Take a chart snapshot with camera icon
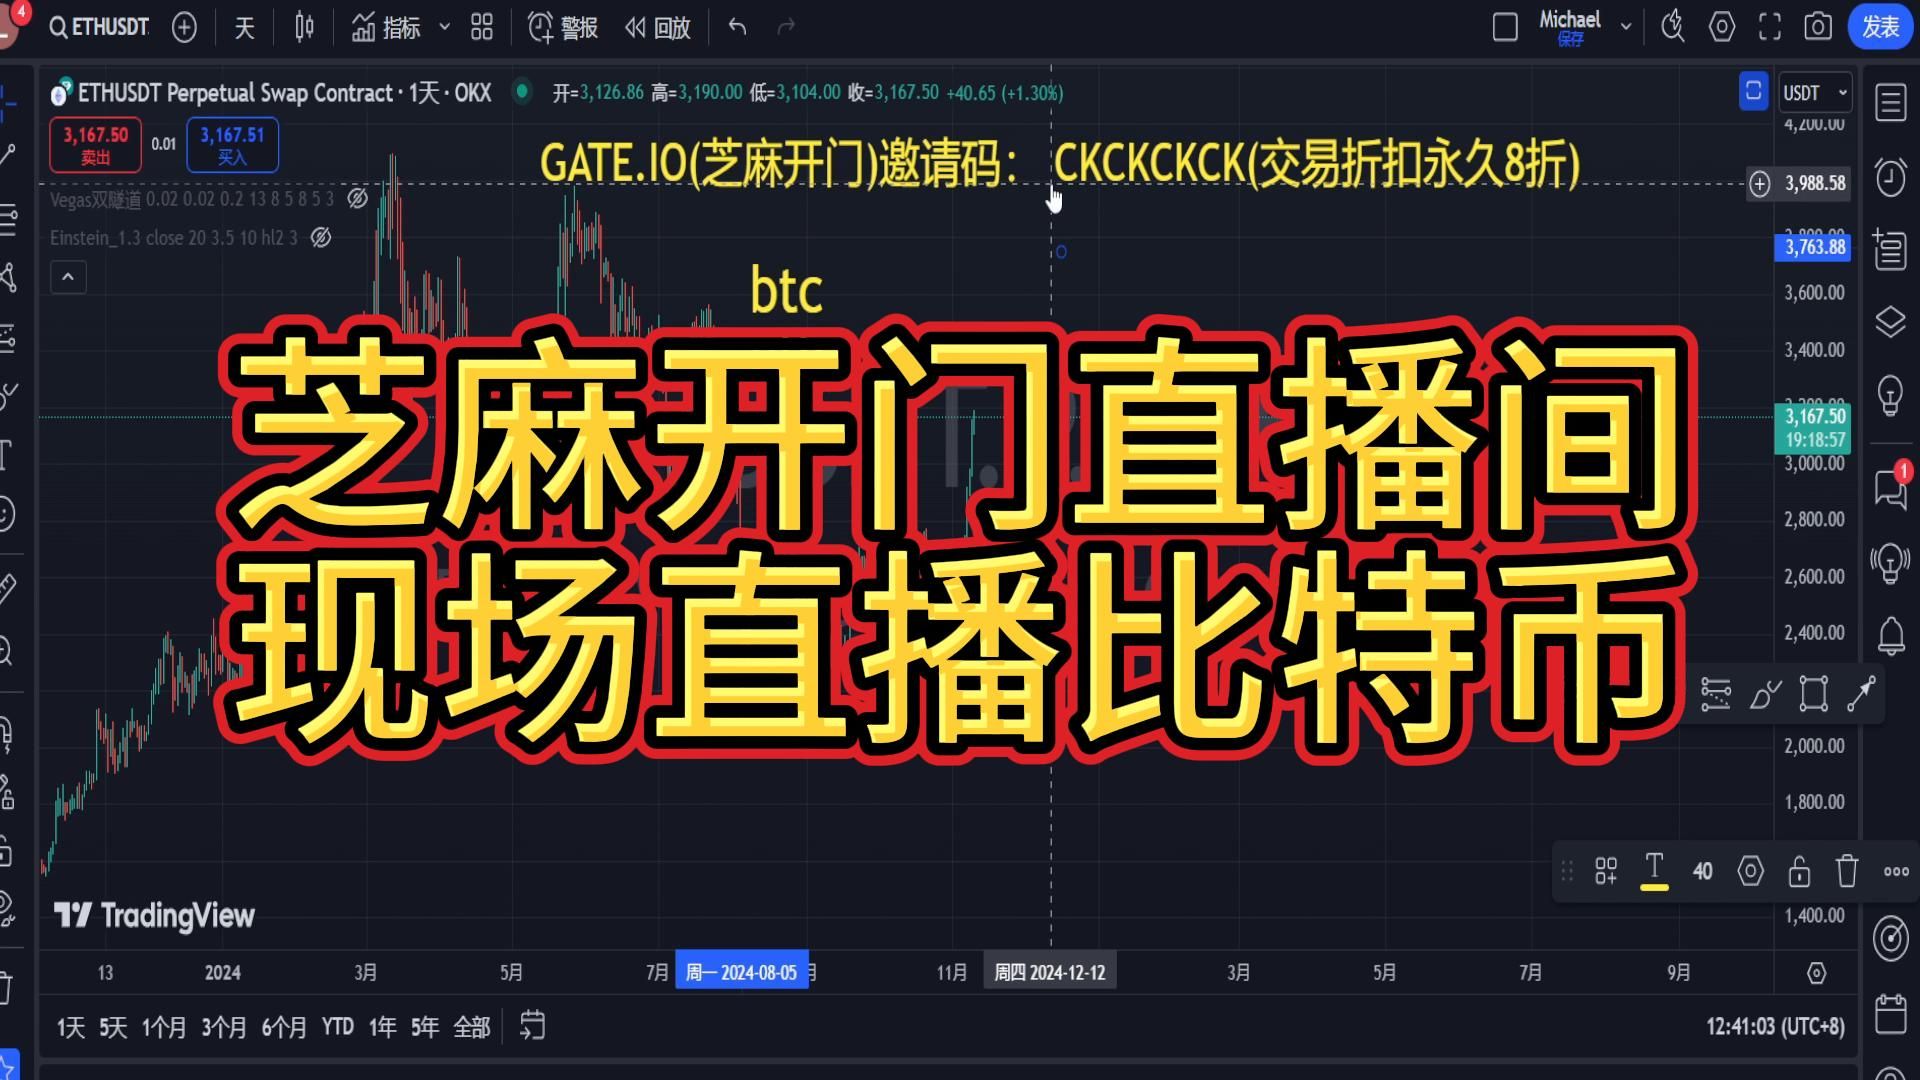Image resolution: width=1920 pixels, height=1080 pixels. (1818, 27)
